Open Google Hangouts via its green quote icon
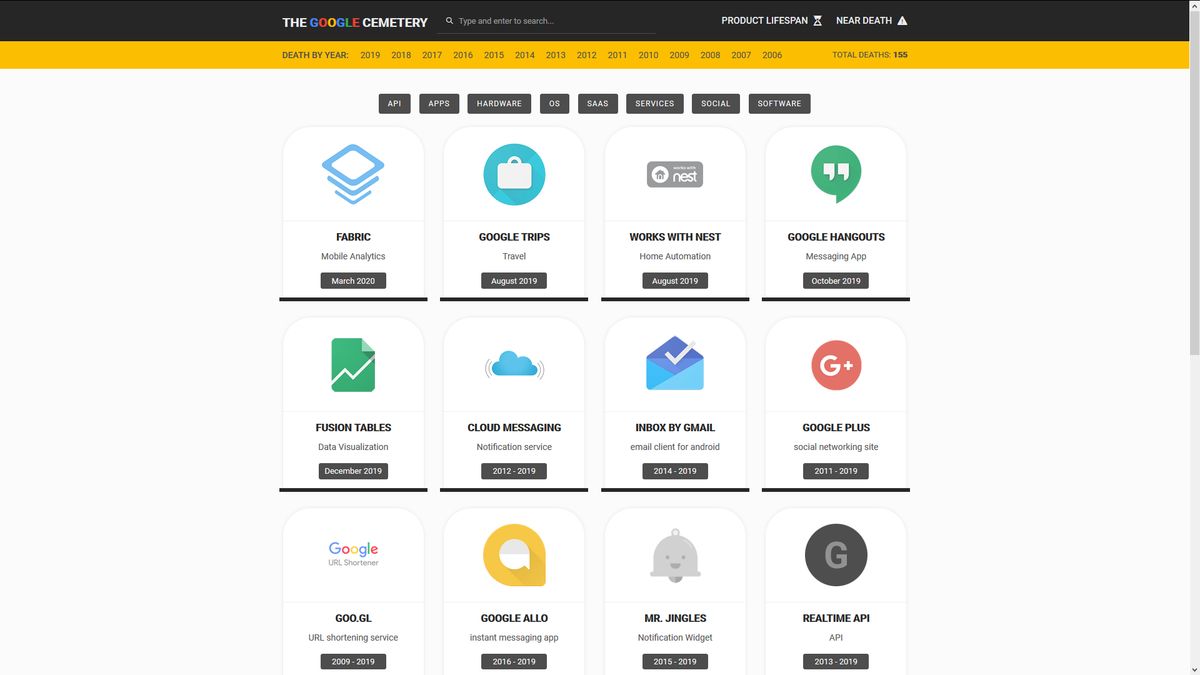This screenshot has height=675, width=1200. coord(835,172)
